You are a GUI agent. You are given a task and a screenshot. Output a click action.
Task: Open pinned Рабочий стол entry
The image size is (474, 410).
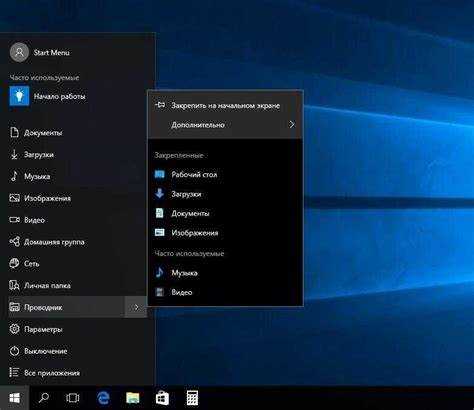tap(225, 174)
